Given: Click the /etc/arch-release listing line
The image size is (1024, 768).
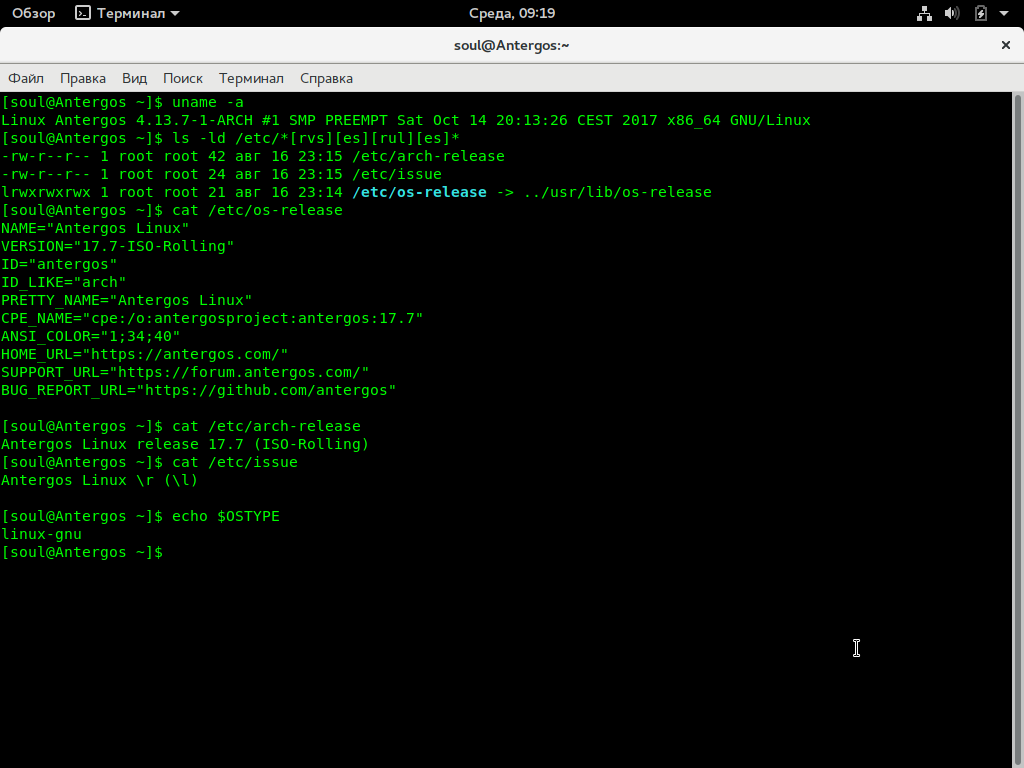Looking at the screenshot, I should click(253, 156).
